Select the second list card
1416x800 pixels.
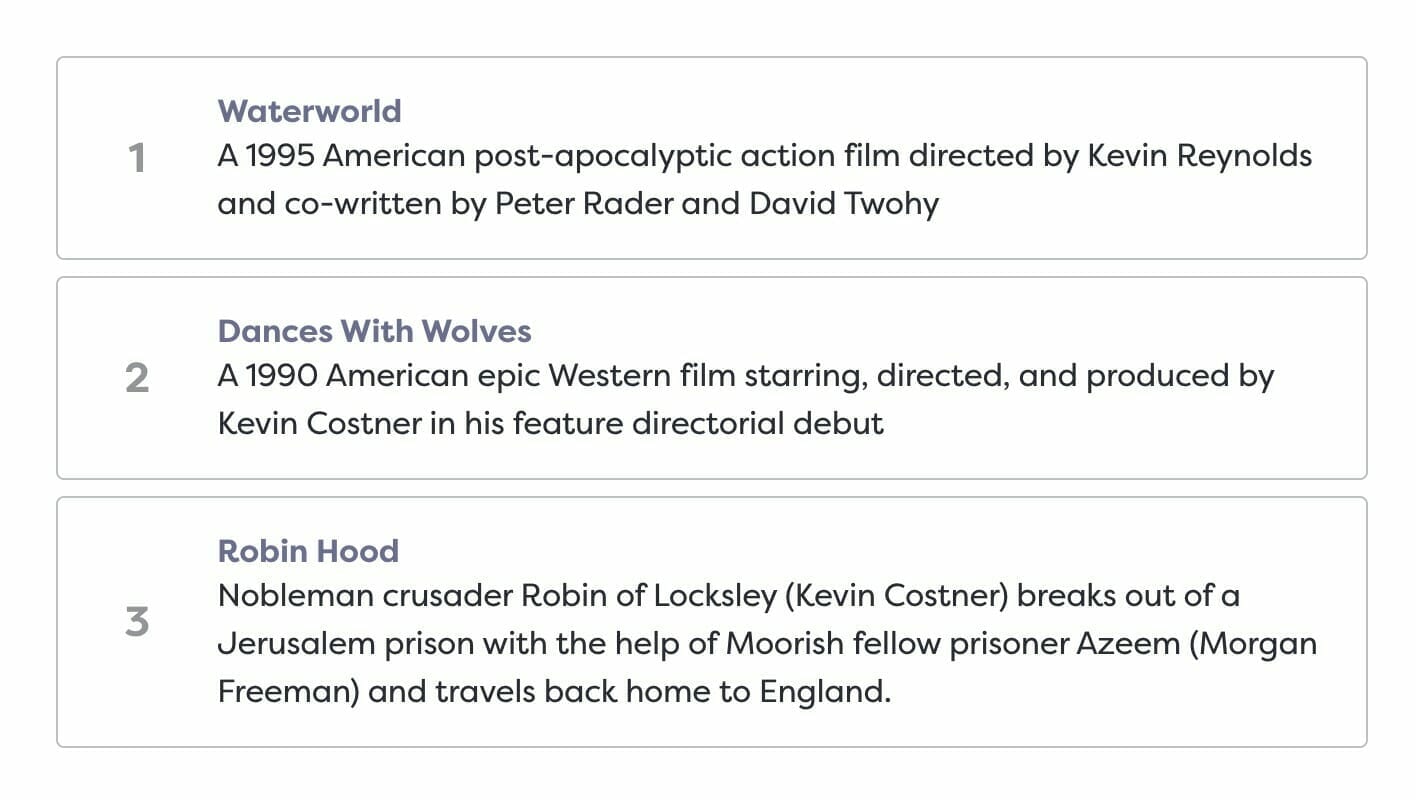point(712,378)
